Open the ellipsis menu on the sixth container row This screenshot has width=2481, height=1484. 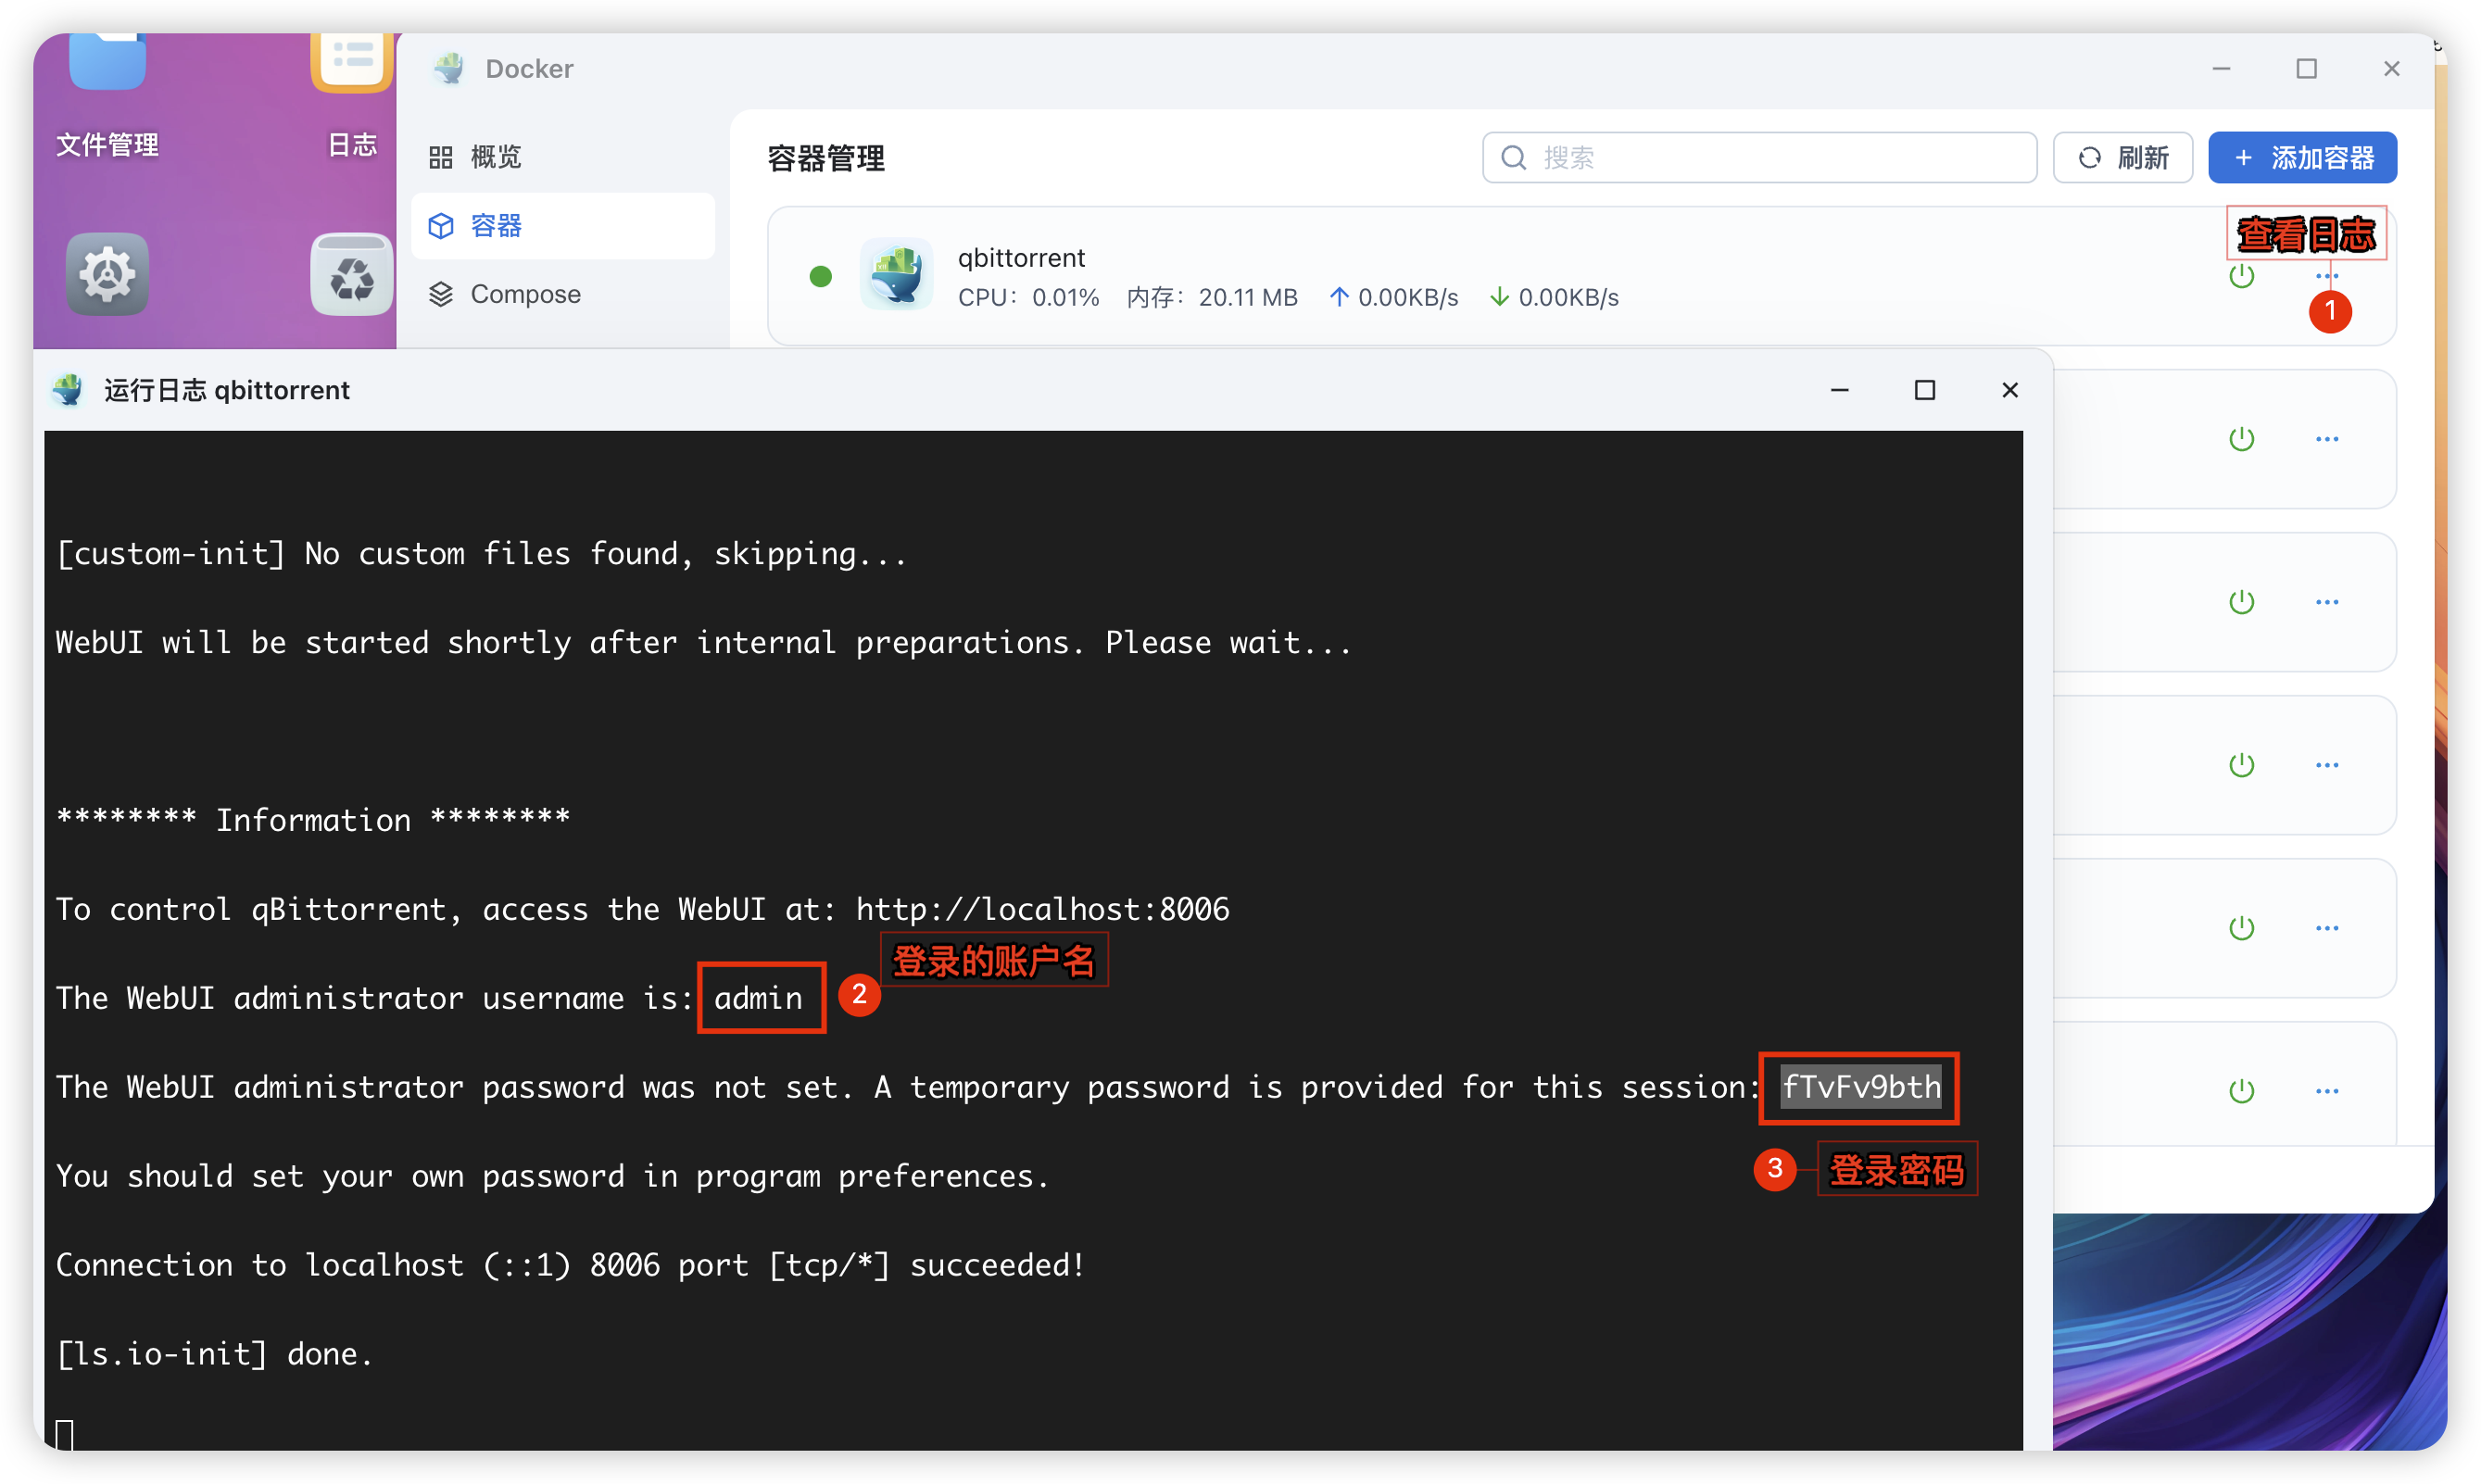coord(2327,1091)
